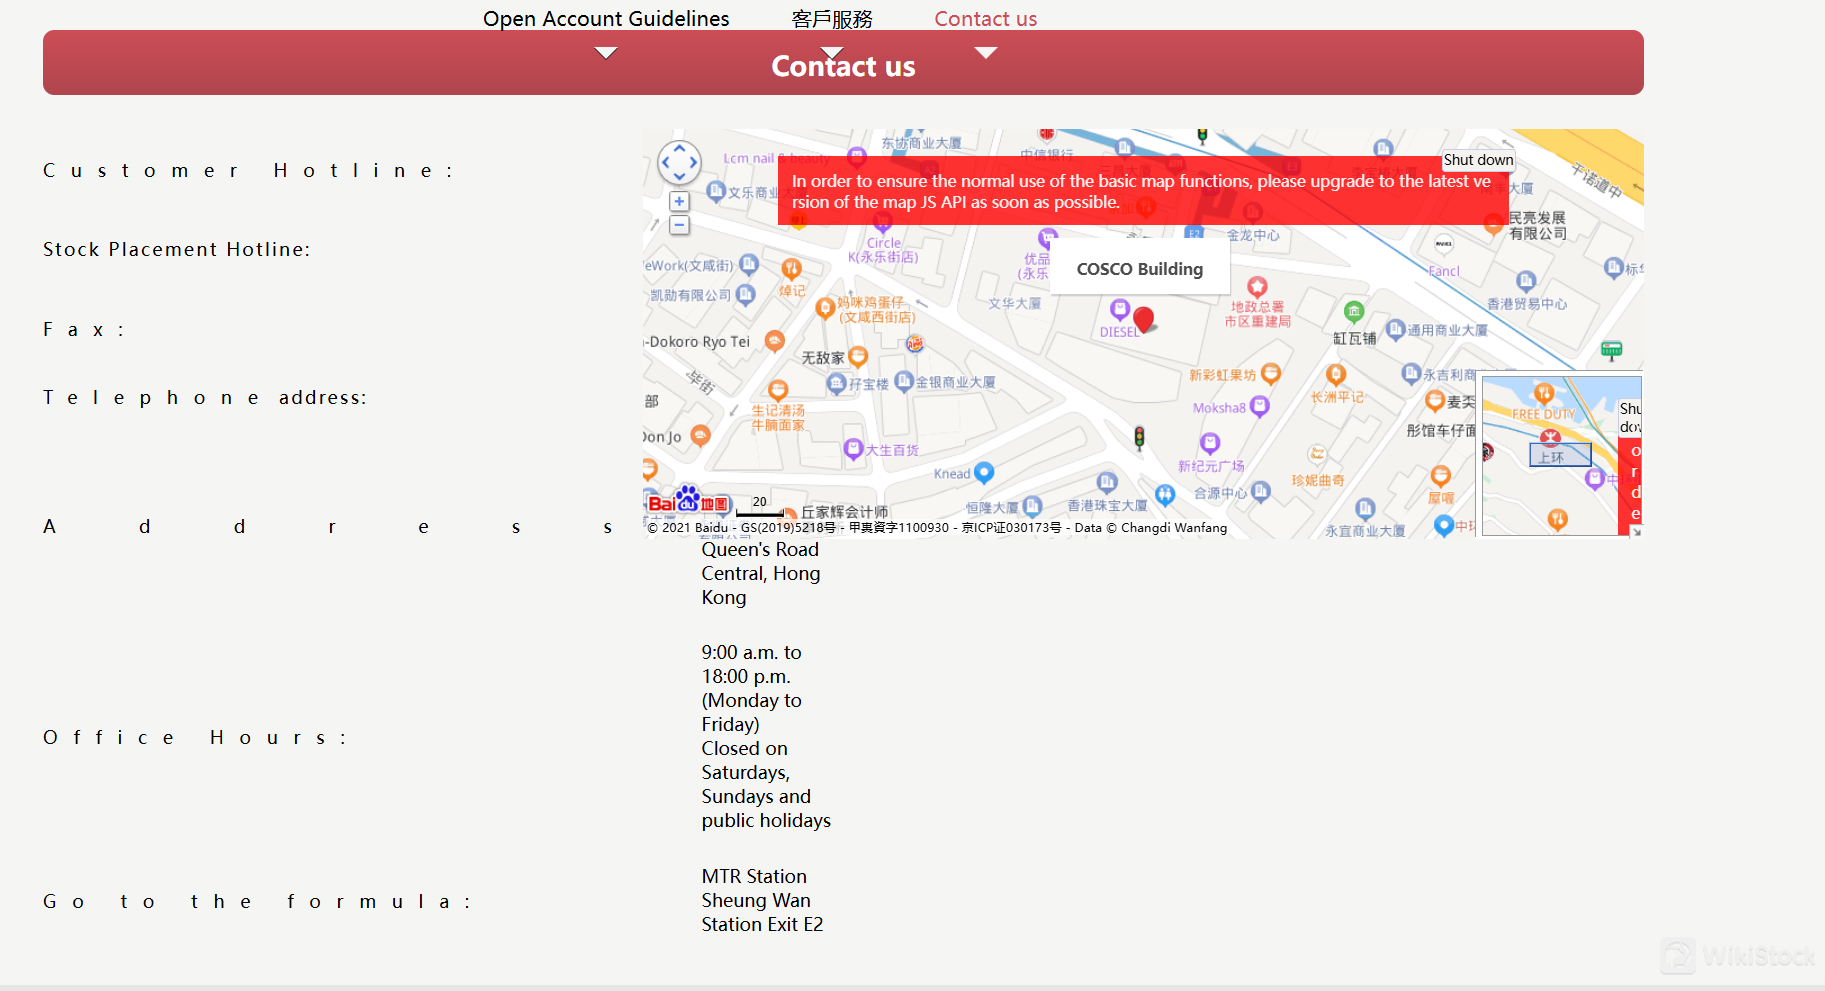Pan the map down using the bottom arrow
This screenshot has width=1825, height=991.
click(x=679, y=176)
